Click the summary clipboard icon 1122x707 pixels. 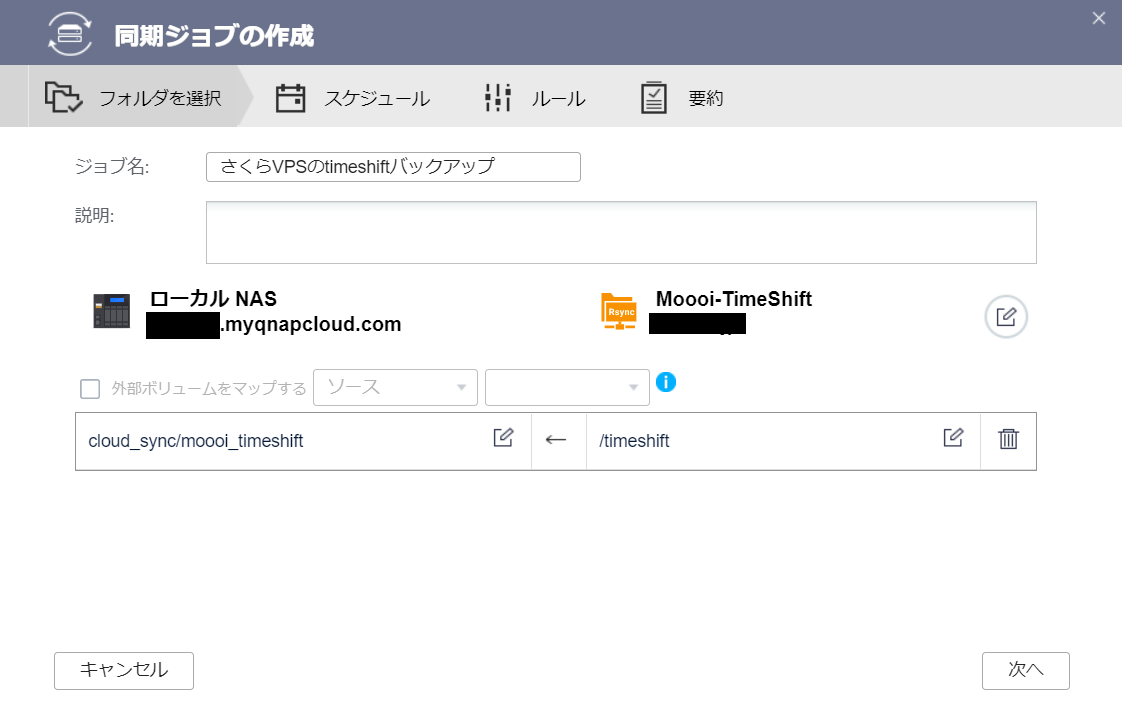point(653,98)
